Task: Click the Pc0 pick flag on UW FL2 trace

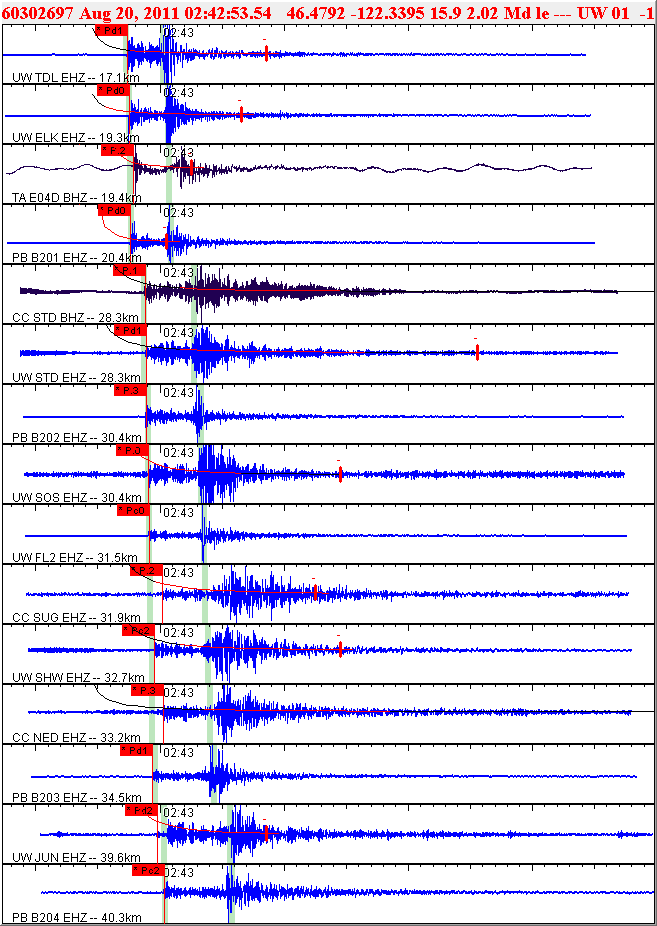Action: click(x=133, y=510)
